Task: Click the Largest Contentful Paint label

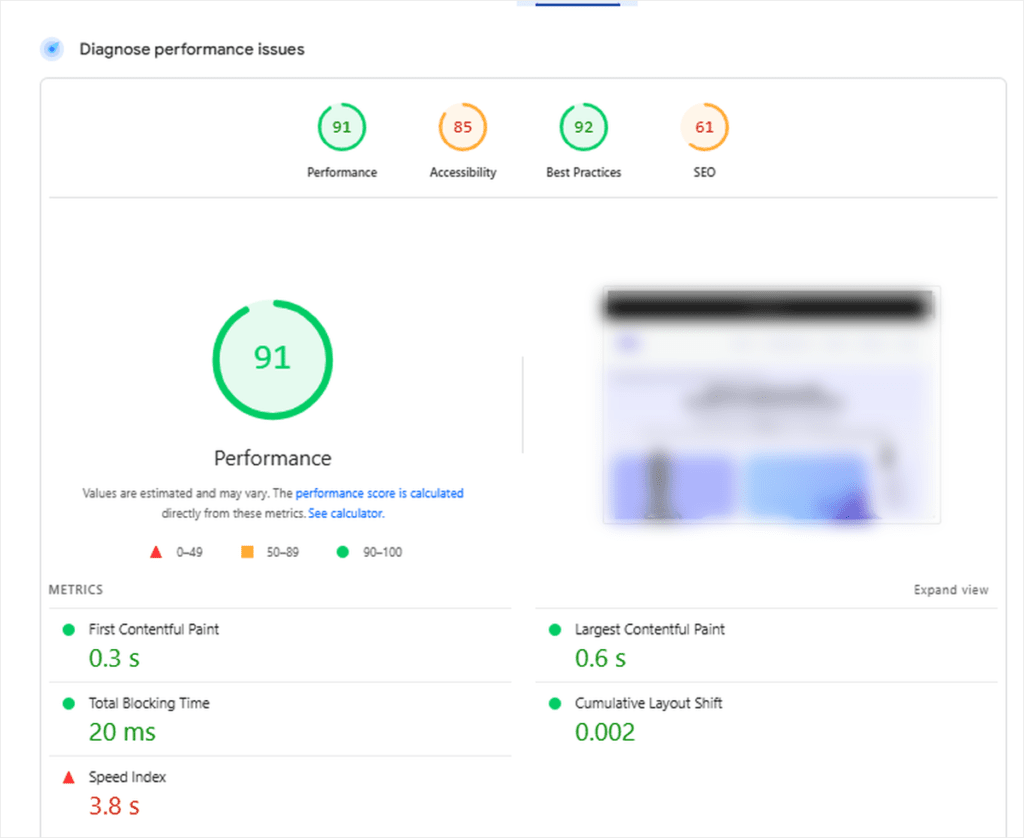Action: click(x=650, y=629)
